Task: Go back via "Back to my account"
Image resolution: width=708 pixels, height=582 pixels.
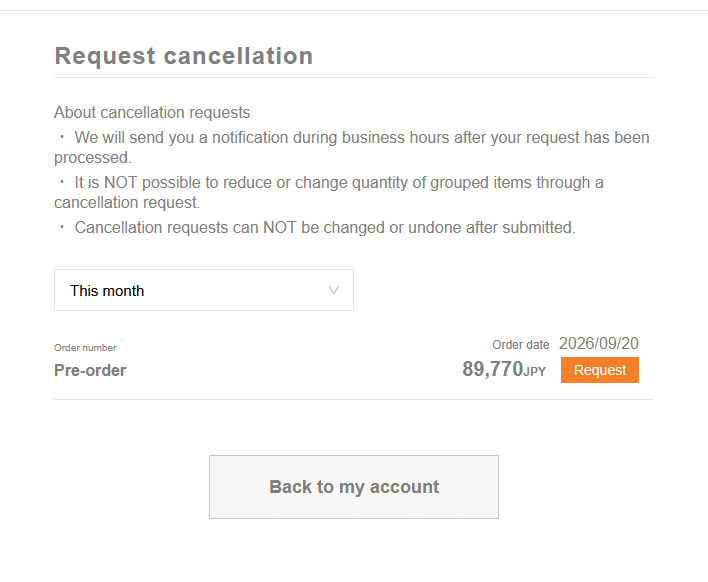Action: pyautogui.click(x=354, y=487)
